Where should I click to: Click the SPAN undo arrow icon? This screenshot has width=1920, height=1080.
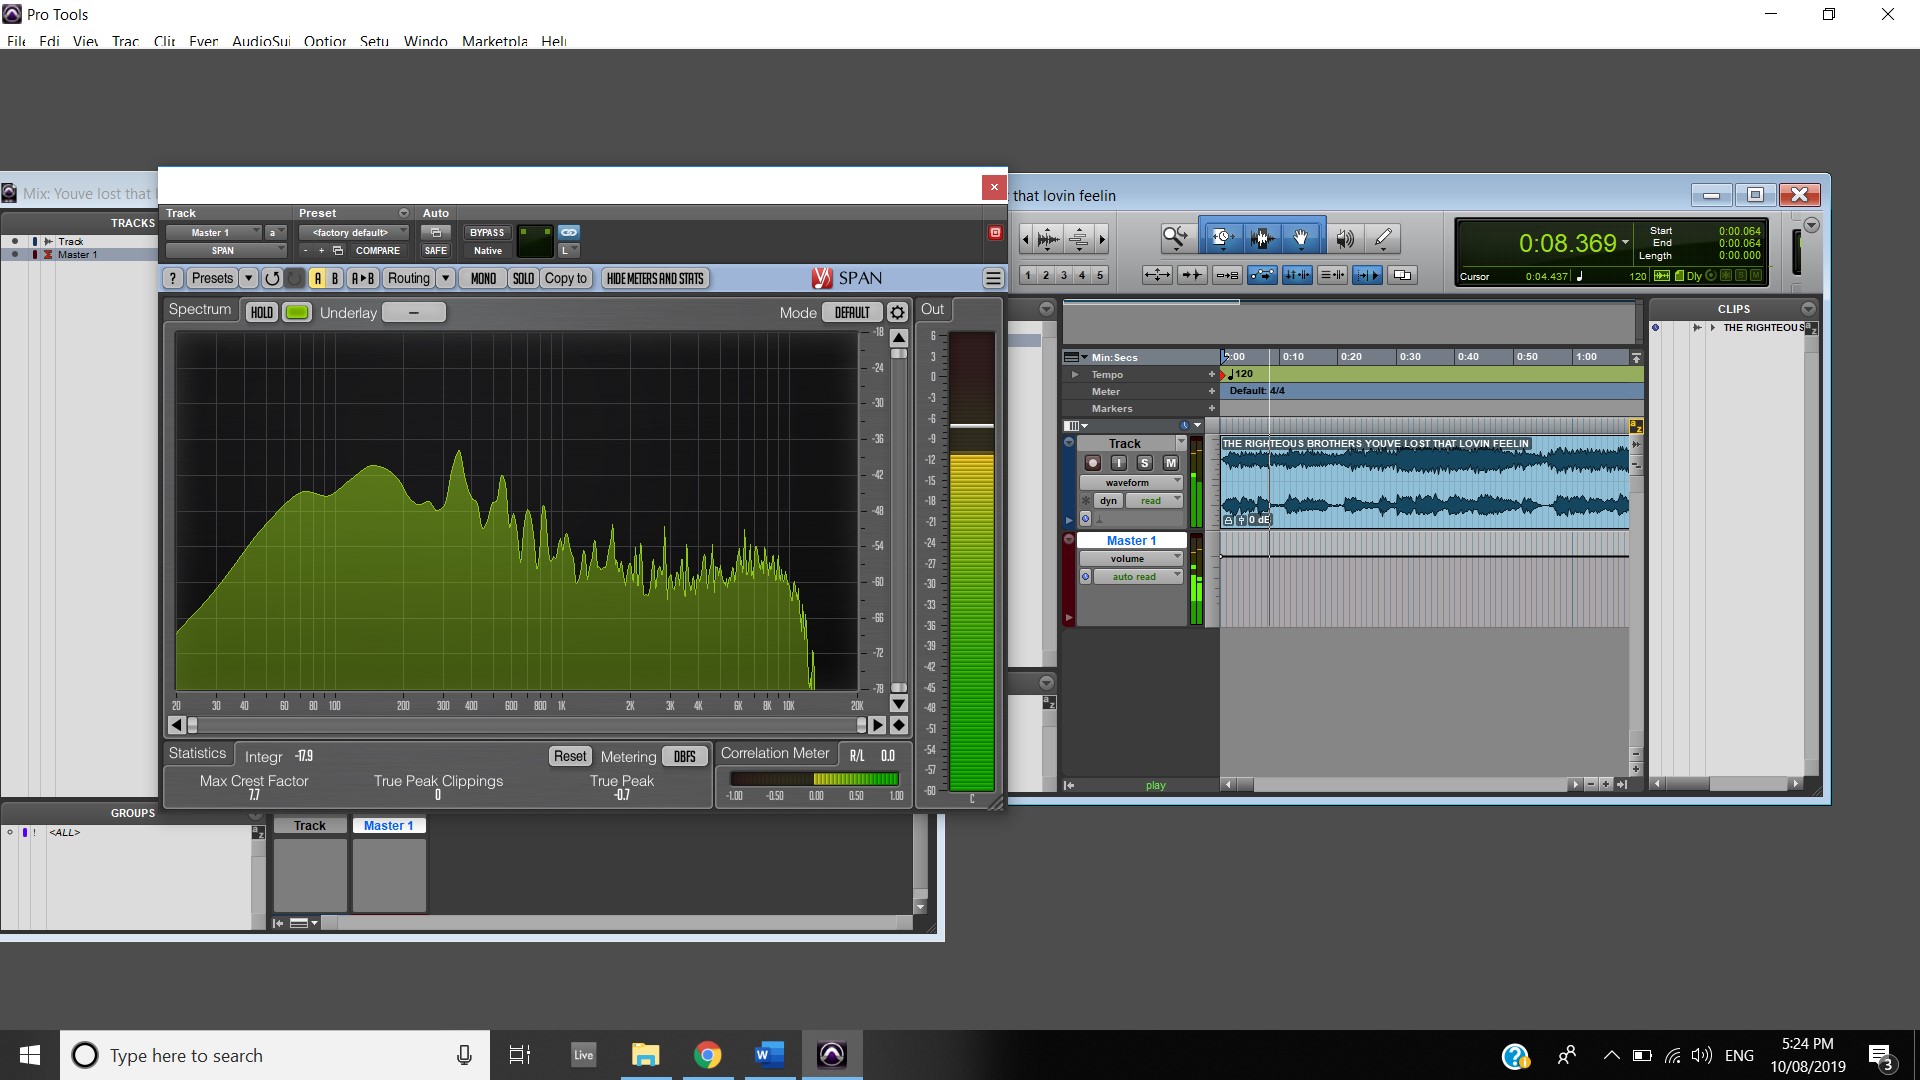272,278
